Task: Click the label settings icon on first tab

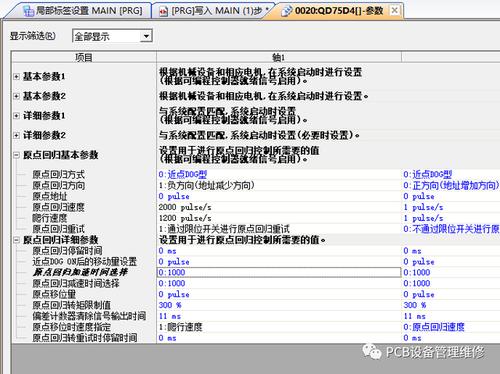Action: point(29,11)
